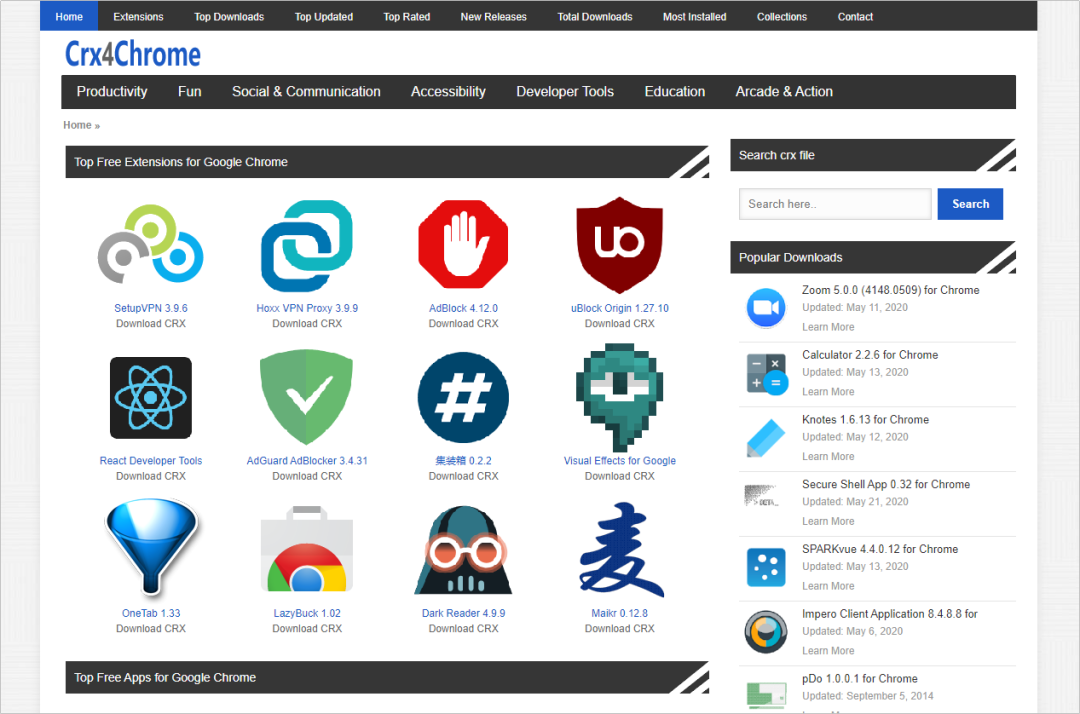Open the React Developer Tools text link
The image size is (1080, 714).
151,461
